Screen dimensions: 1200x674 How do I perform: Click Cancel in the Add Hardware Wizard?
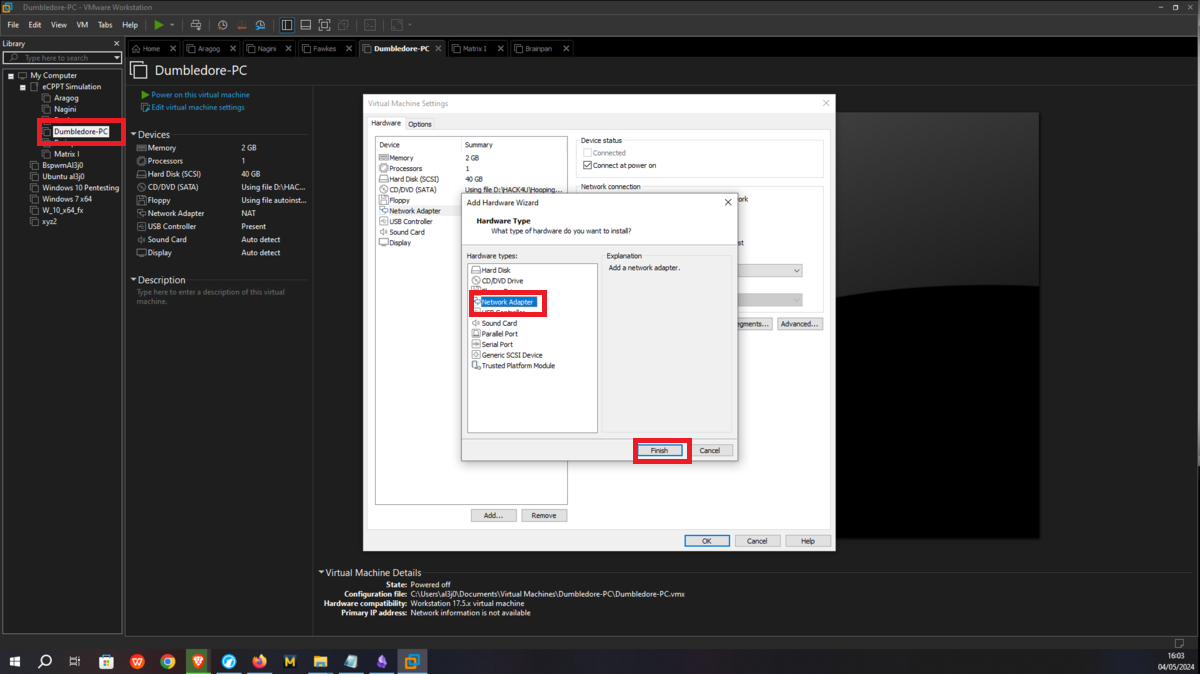tap(710, 450)
